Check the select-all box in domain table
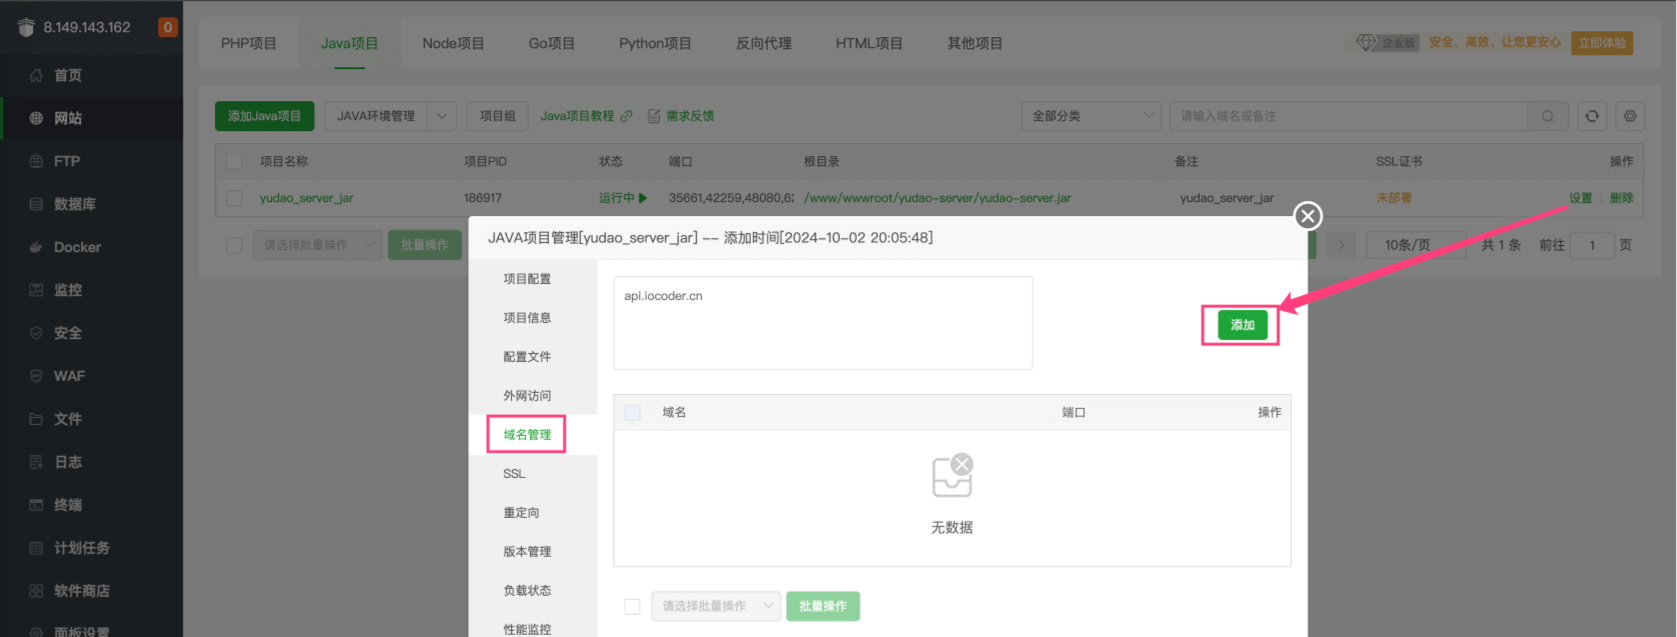The image size is (1677, 637). tap(632, 412)
